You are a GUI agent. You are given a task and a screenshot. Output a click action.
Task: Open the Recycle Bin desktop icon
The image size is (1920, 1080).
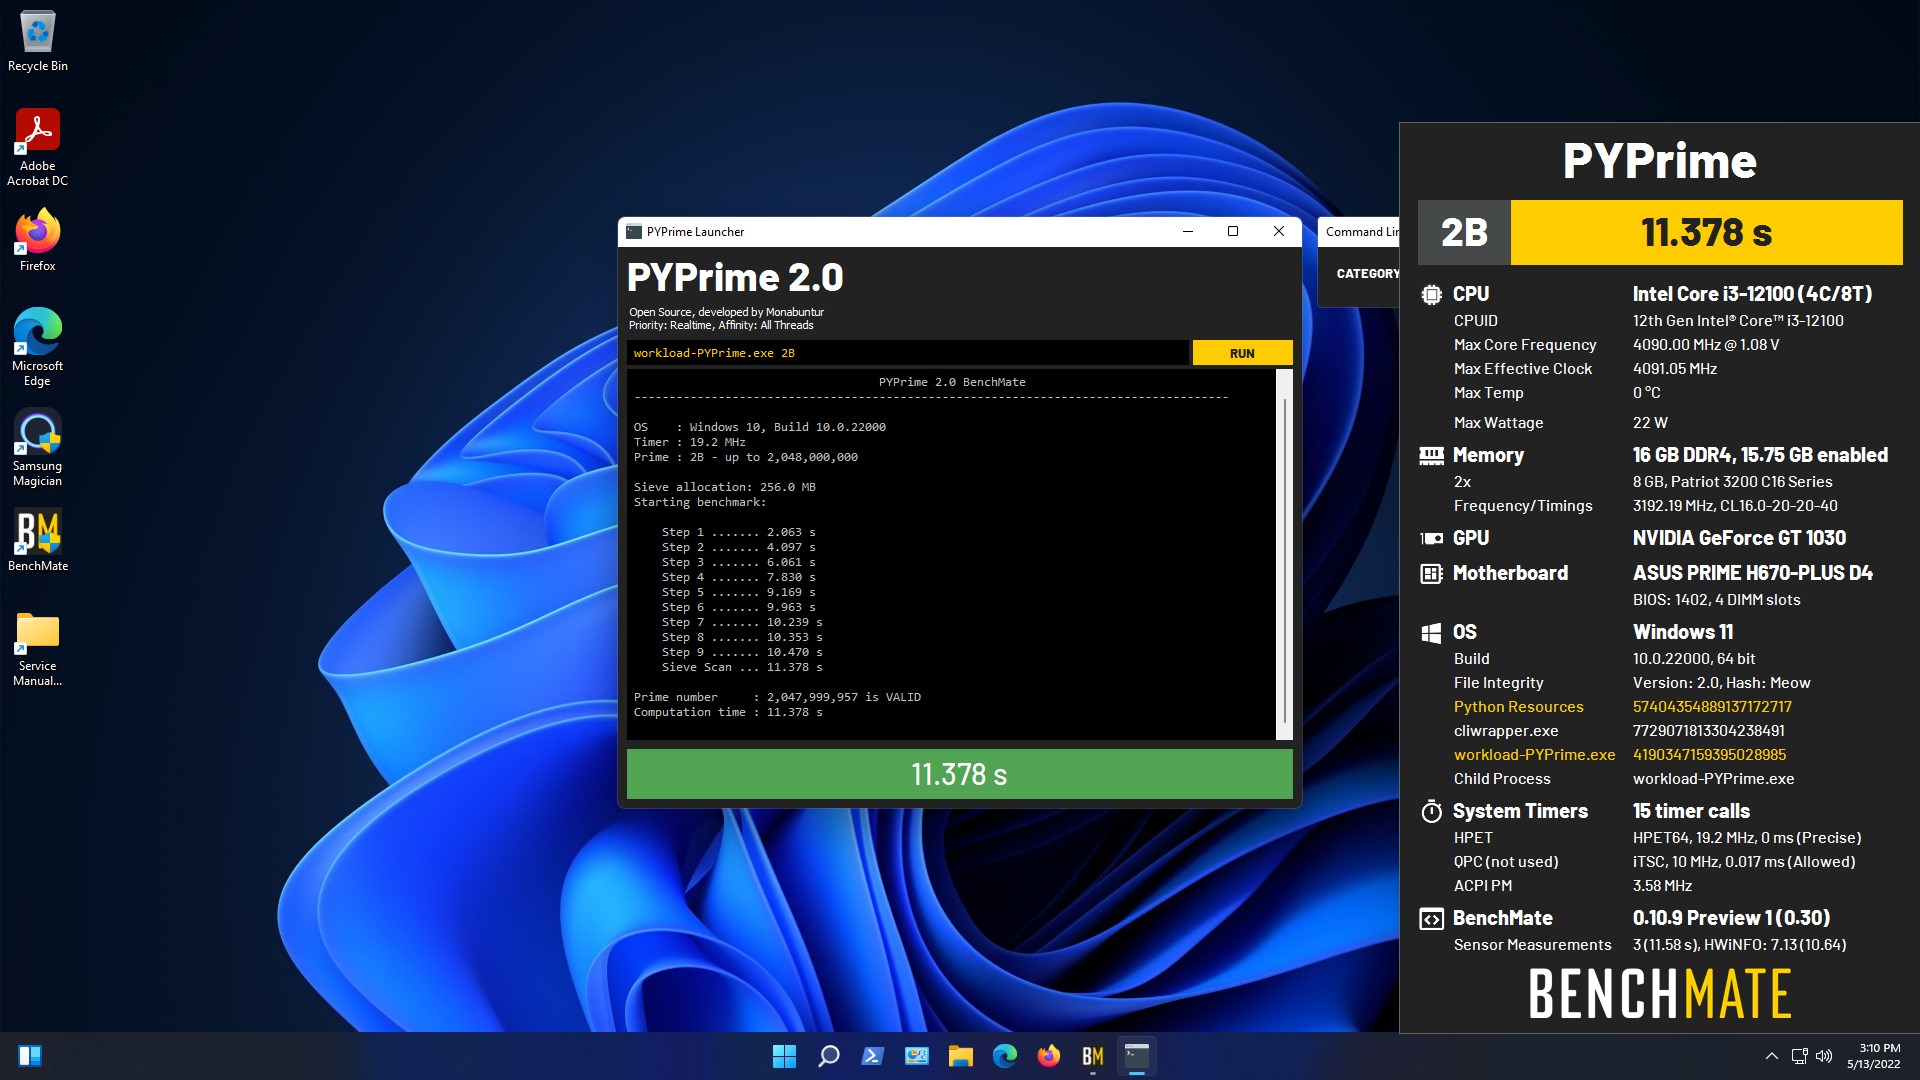38,40
